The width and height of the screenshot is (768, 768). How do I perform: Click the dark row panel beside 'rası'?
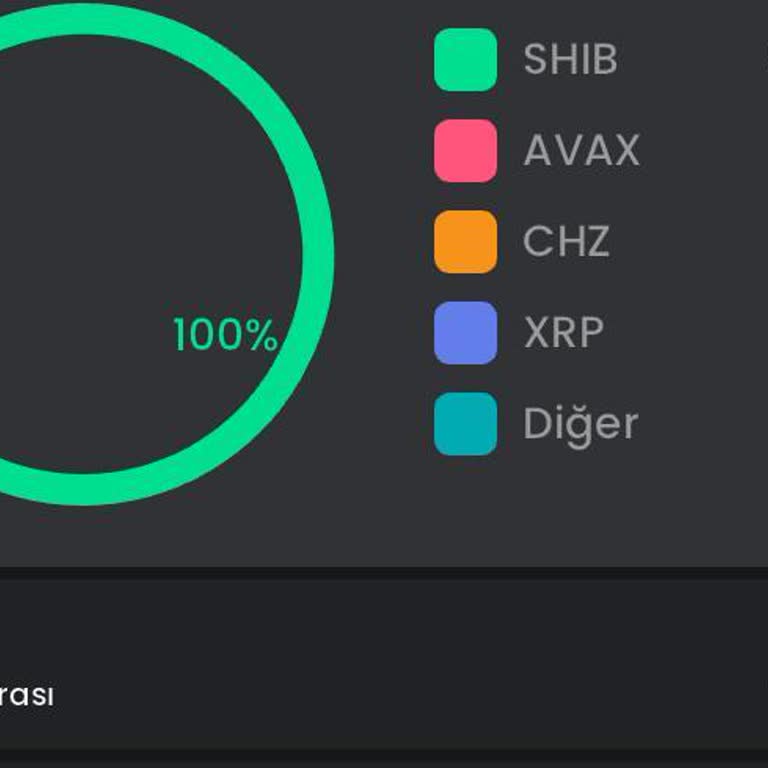(400, 670)
